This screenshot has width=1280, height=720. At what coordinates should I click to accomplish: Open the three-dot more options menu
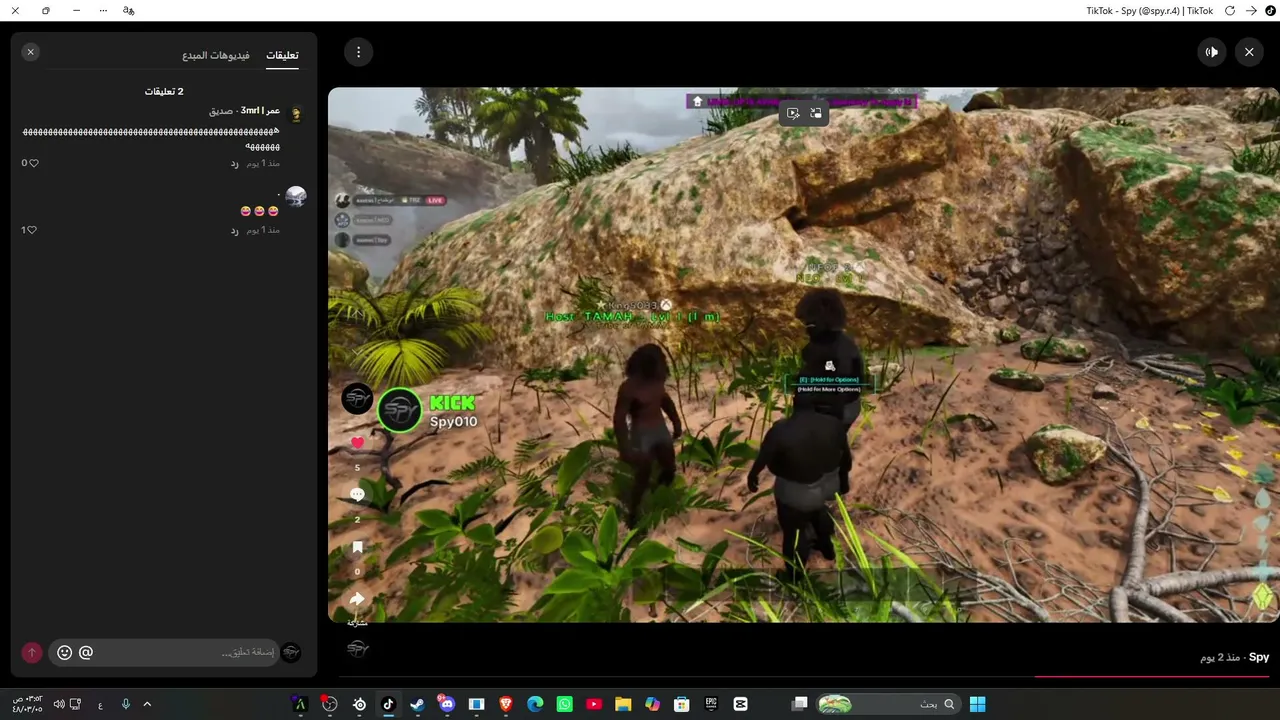coord(358,52)
